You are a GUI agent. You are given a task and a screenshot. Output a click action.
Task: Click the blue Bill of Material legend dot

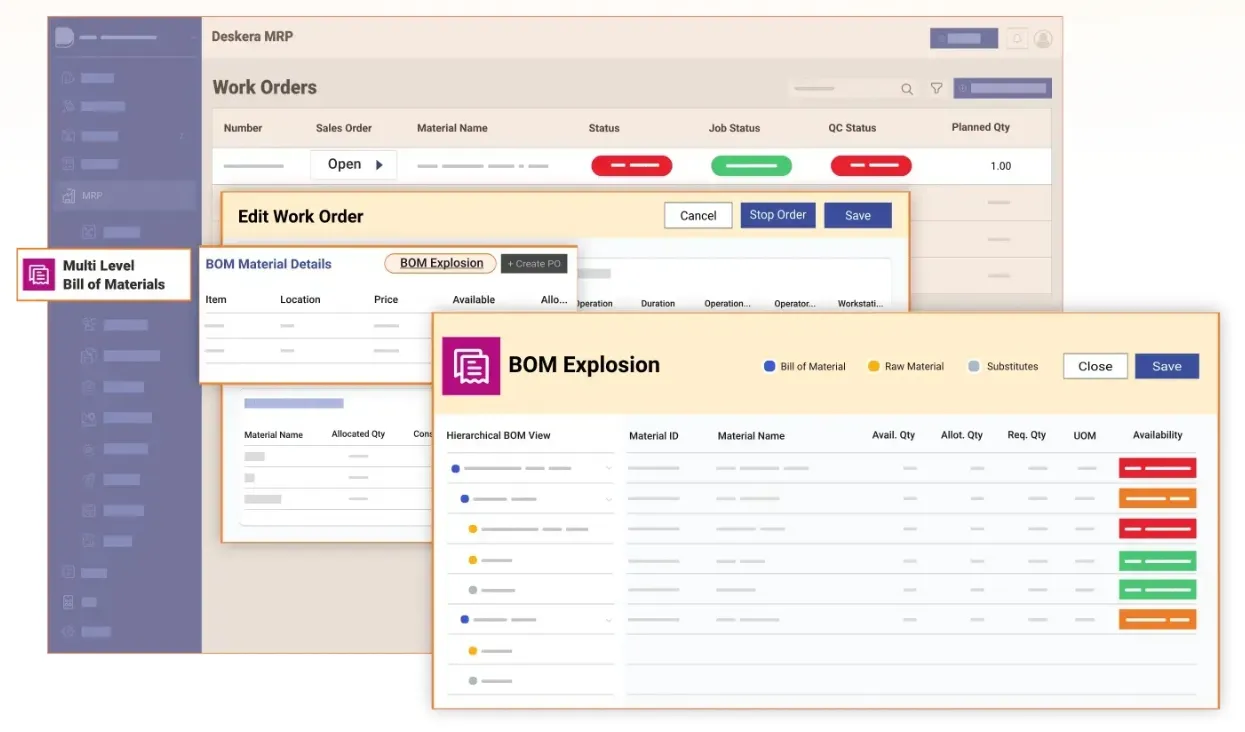(770, 366)
